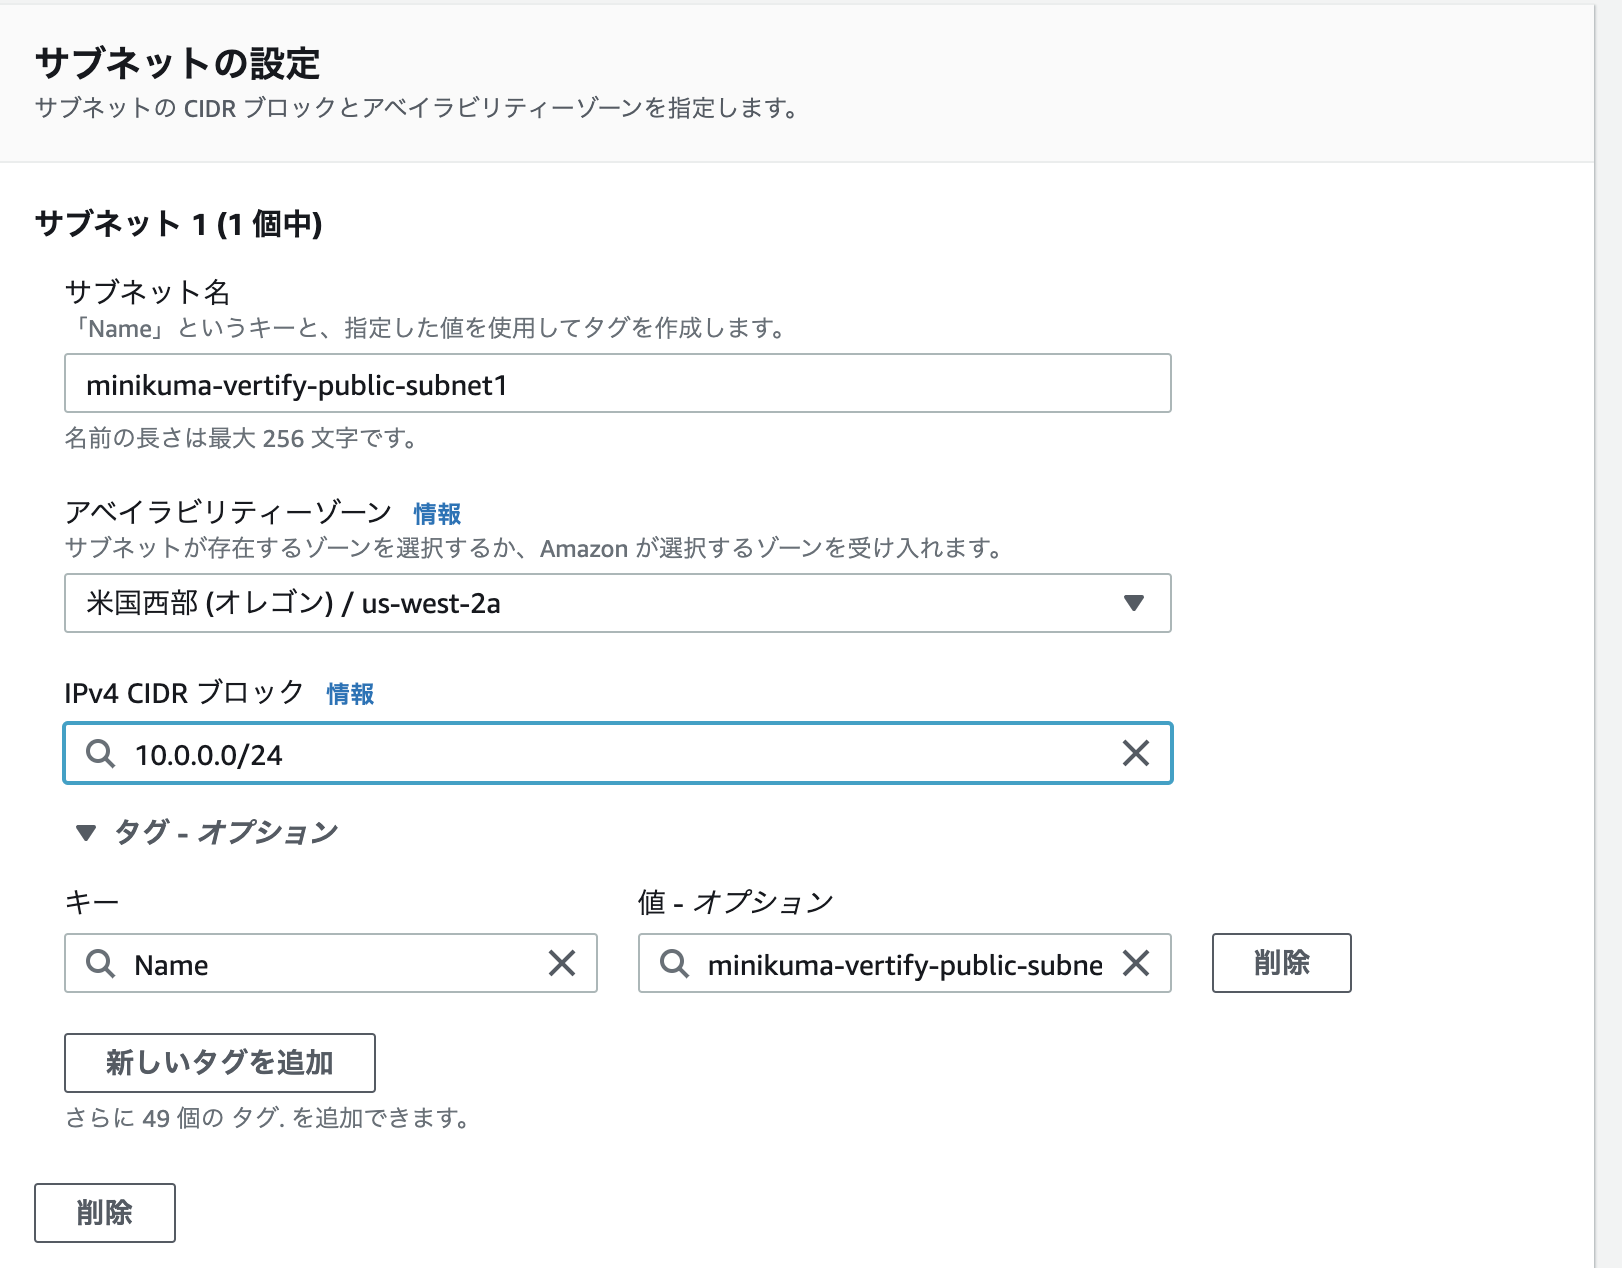This screenshot has height=1268, width=1622.
Task: Open 情報 next to アベイラビリティーゾーン
Action: pos(437,513)
